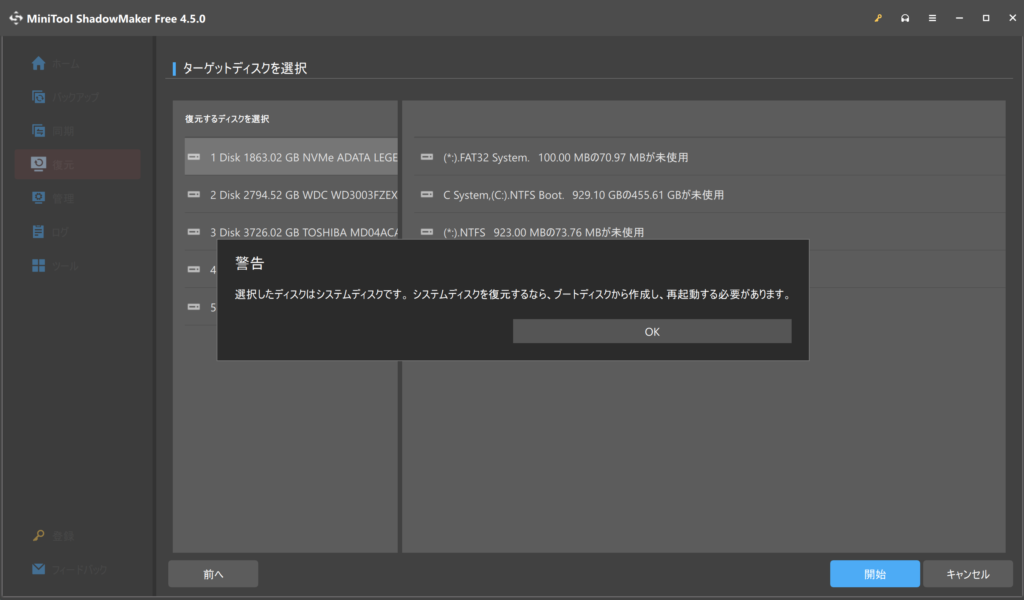1024x600 pixels.
Task: Click the キャンセル button
Action: [x=968, y=574]
